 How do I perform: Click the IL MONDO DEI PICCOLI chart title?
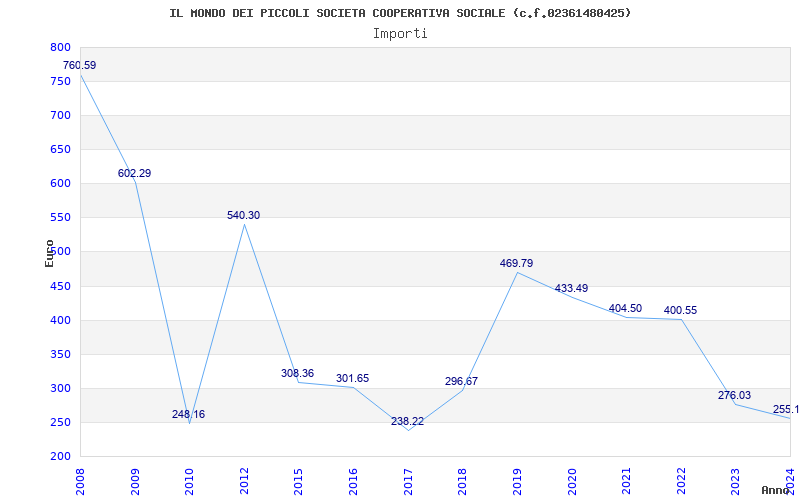[x=400, y=13]
